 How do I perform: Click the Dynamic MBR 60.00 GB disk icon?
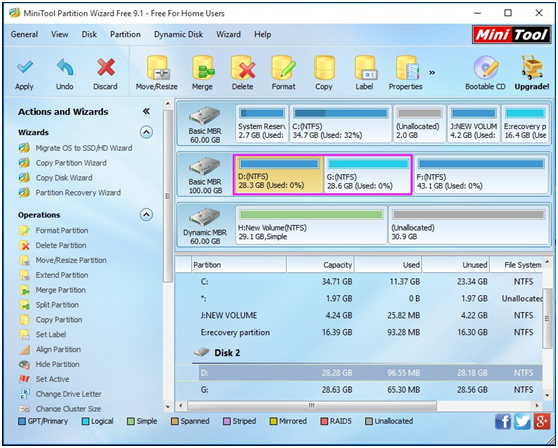(205, 217)
